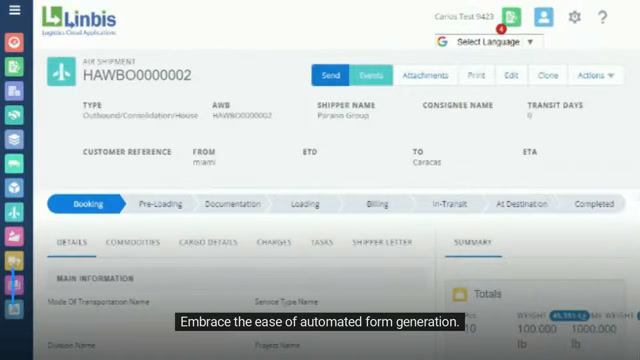This screenshot has height=360, width=640.
Task: Select the Documentation stage
Action: [x=233, y=204]
